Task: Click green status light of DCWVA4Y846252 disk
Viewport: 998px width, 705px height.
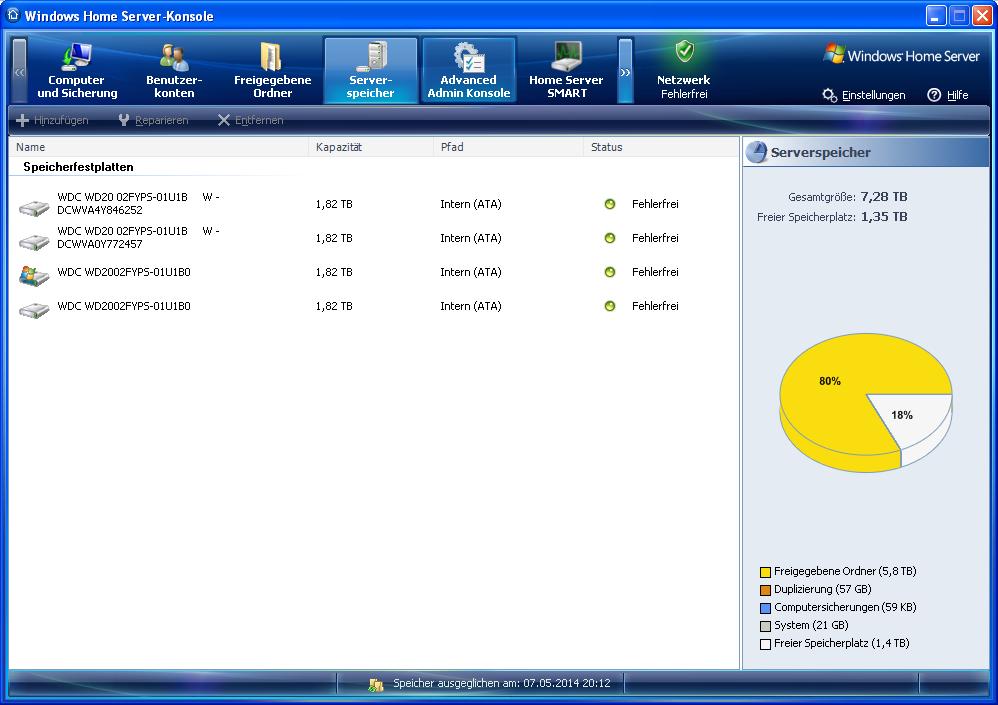Action: pos(610,204)
